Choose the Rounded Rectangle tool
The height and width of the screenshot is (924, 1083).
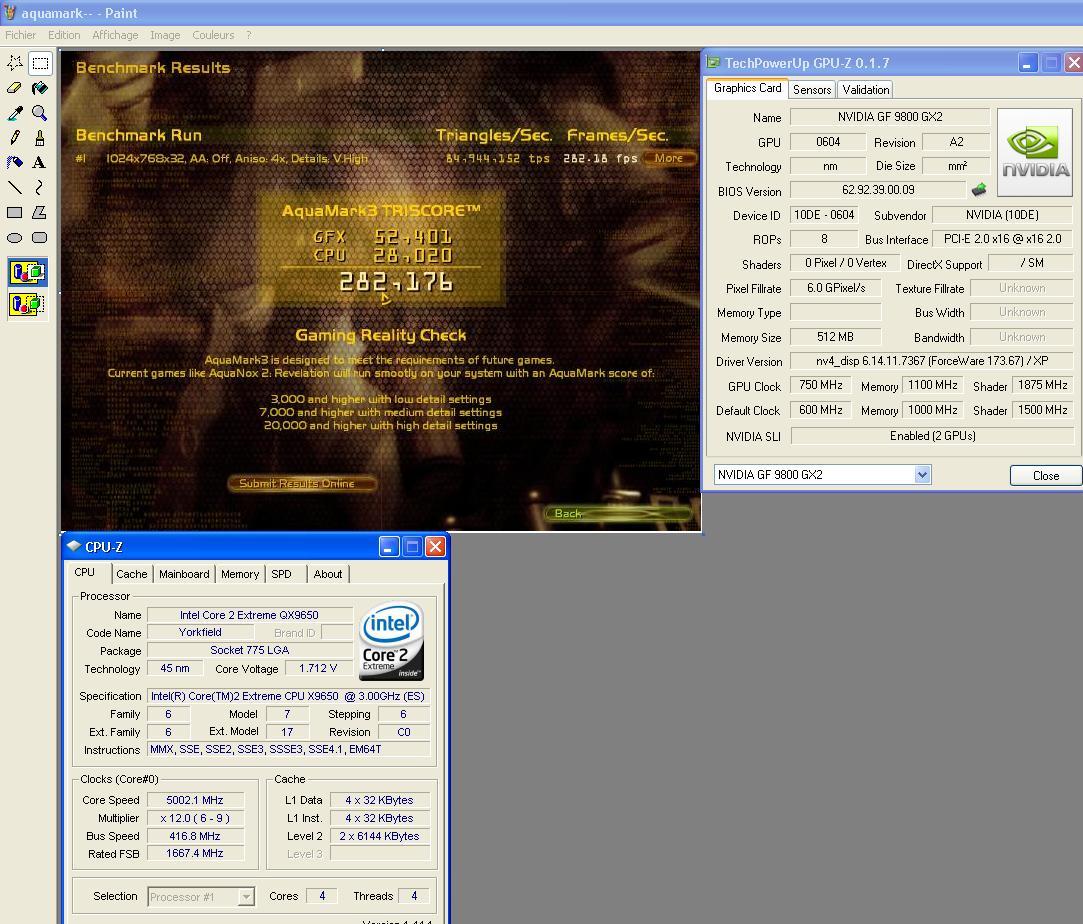(x=40, y=238)
